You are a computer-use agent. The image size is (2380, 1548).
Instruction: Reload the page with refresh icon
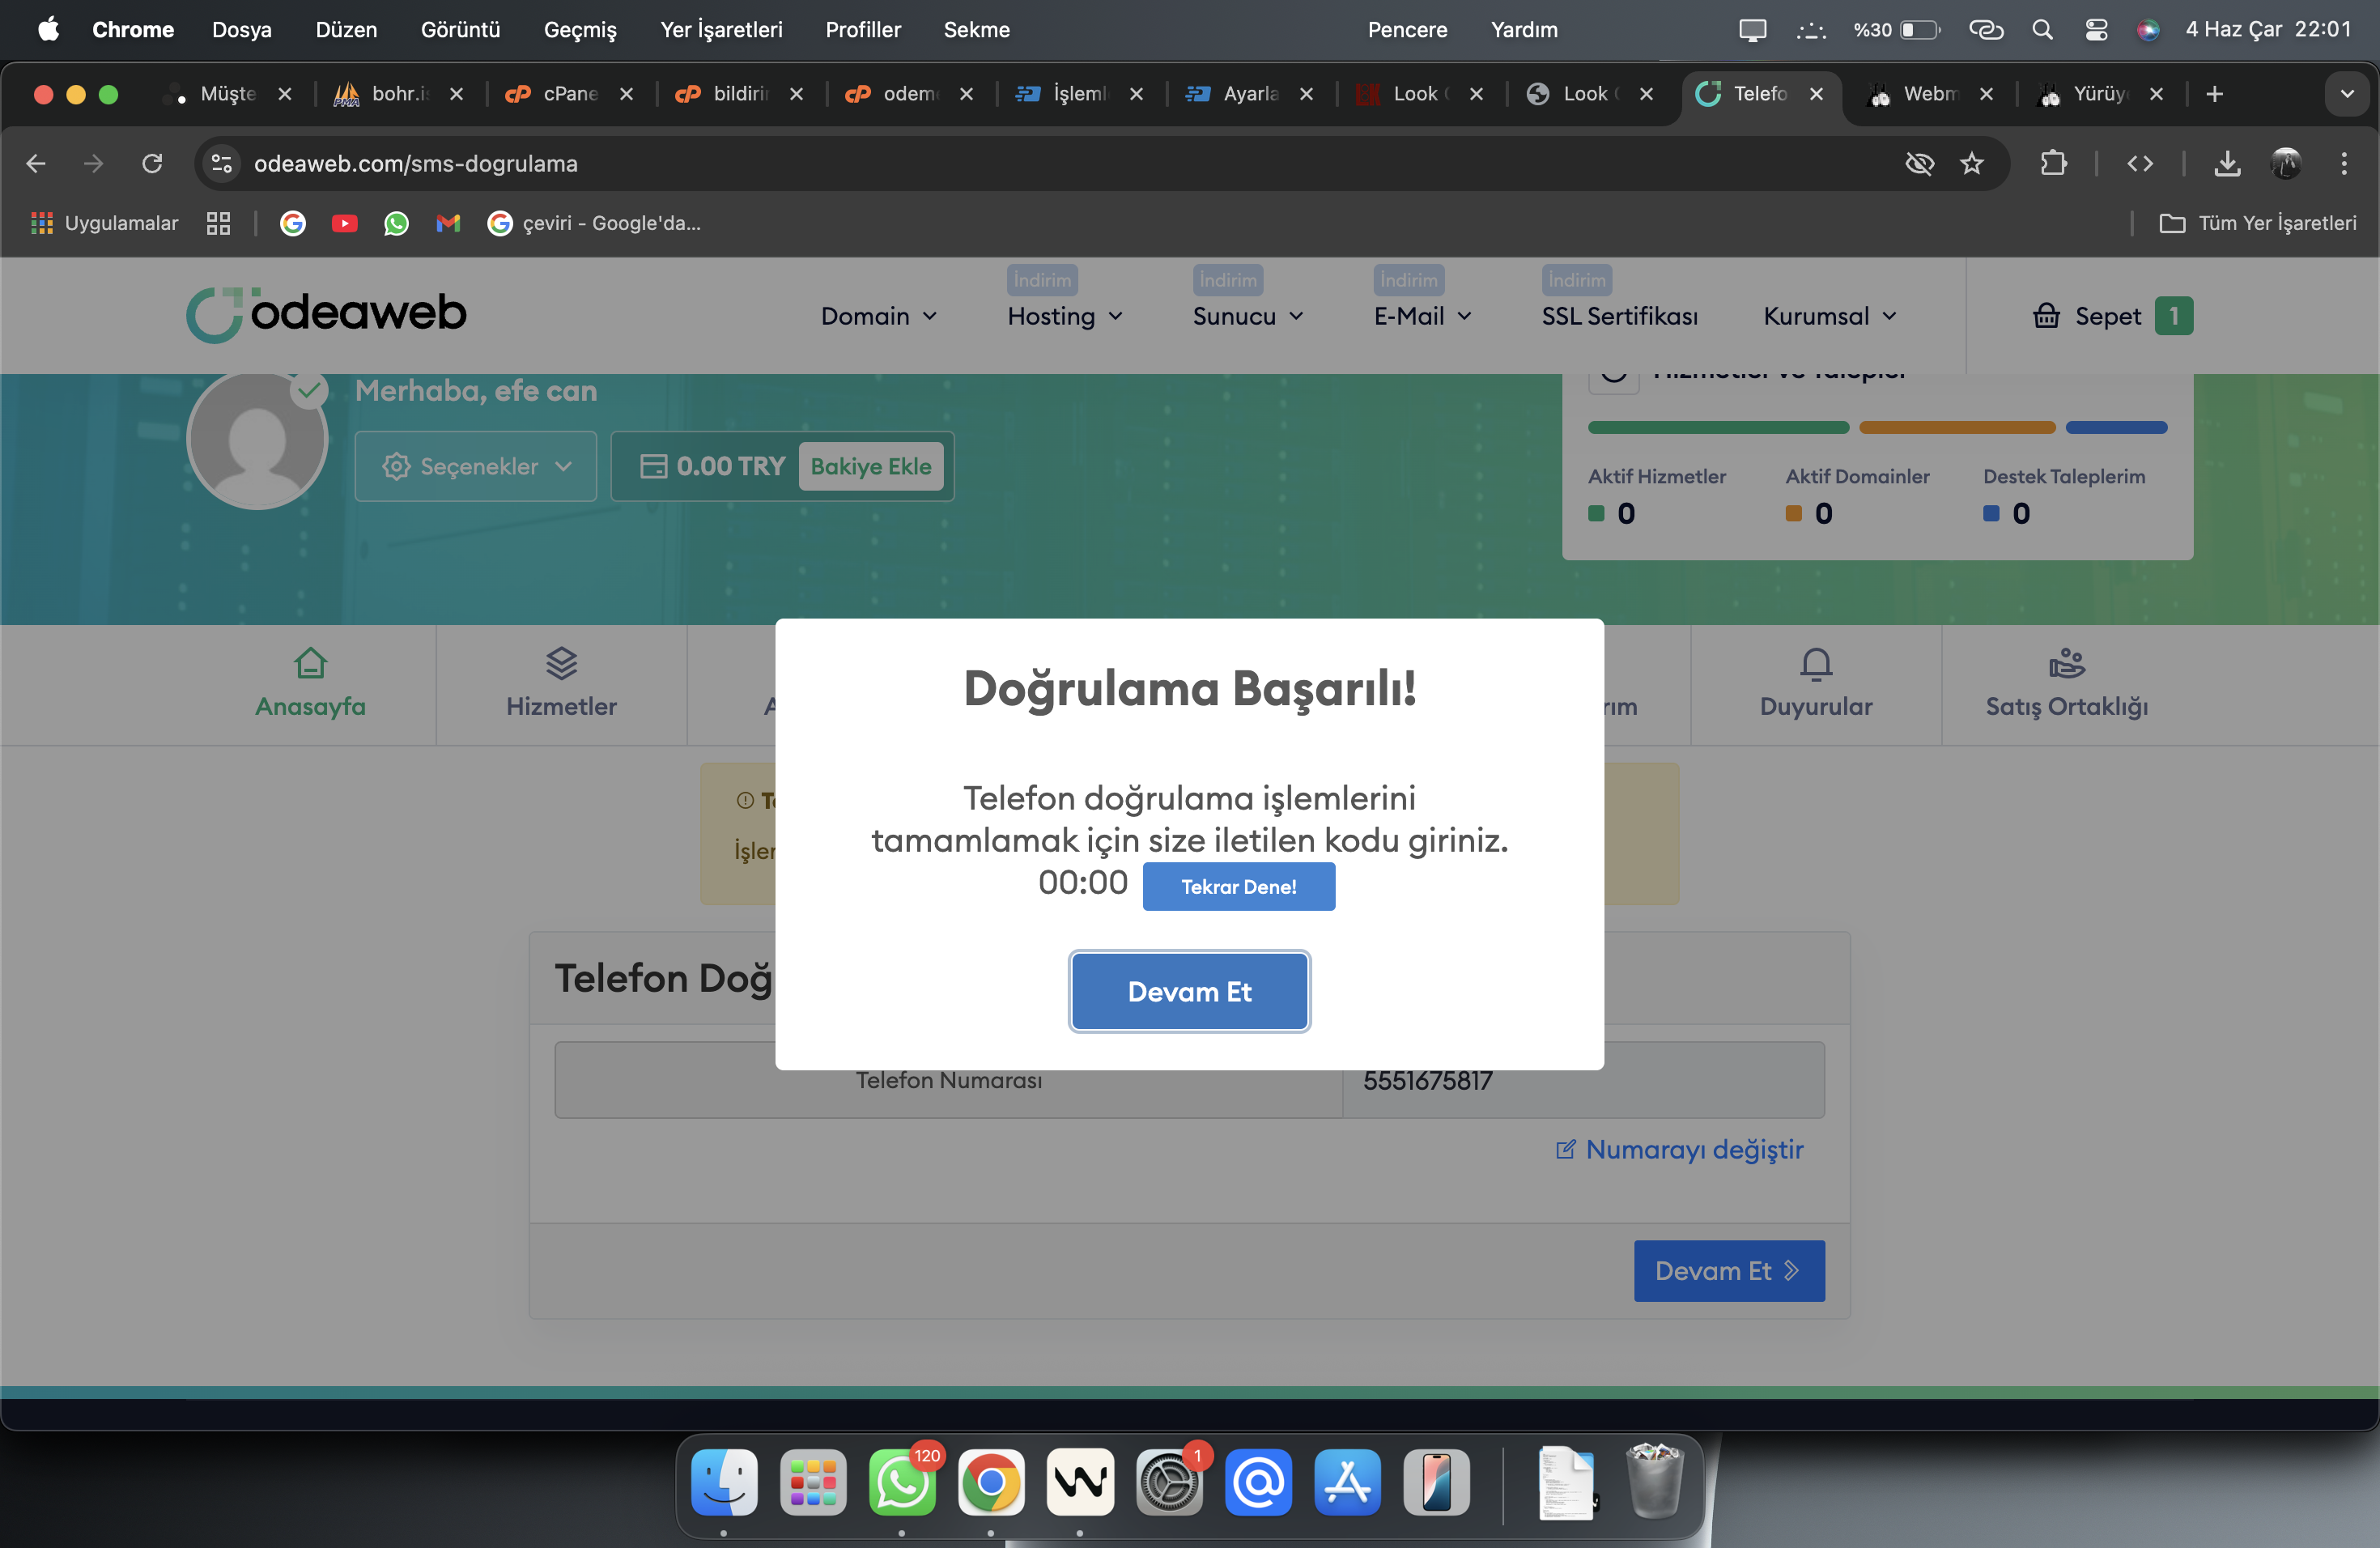152,164
